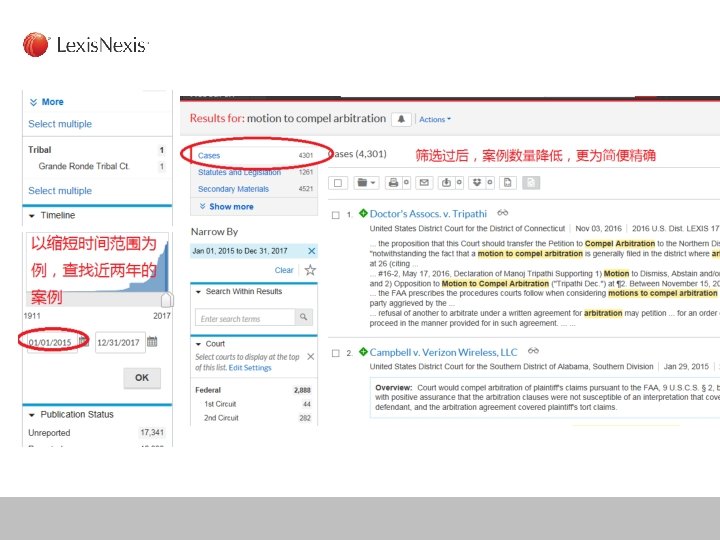Dismiss the select courts tip with X
This screenshot has width=720, height=540.
310,357
